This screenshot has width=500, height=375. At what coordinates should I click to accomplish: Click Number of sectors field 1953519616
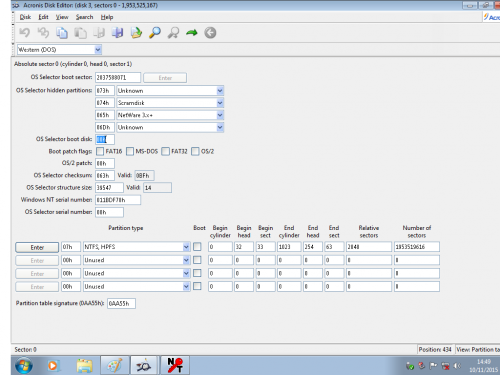coord(417,247)
